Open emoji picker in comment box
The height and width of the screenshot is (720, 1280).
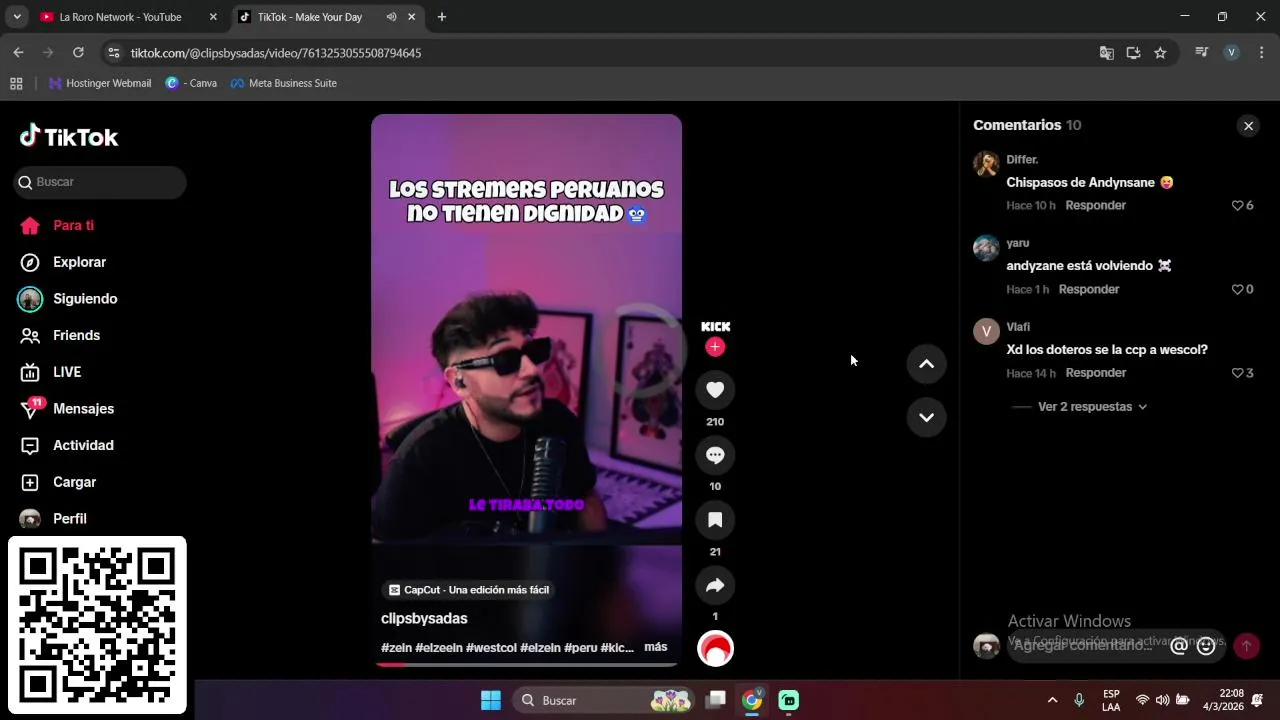click(1206, 646)
